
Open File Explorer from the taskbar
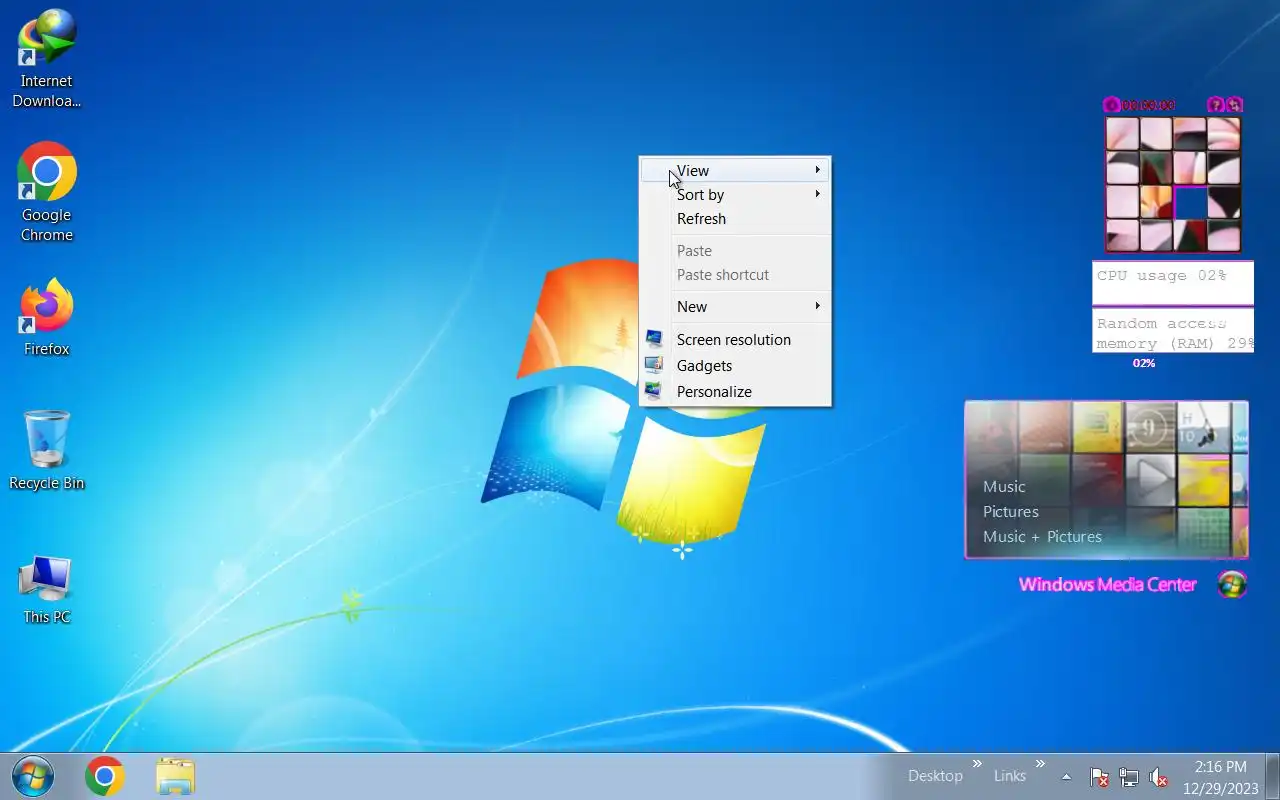click(175, 776)
